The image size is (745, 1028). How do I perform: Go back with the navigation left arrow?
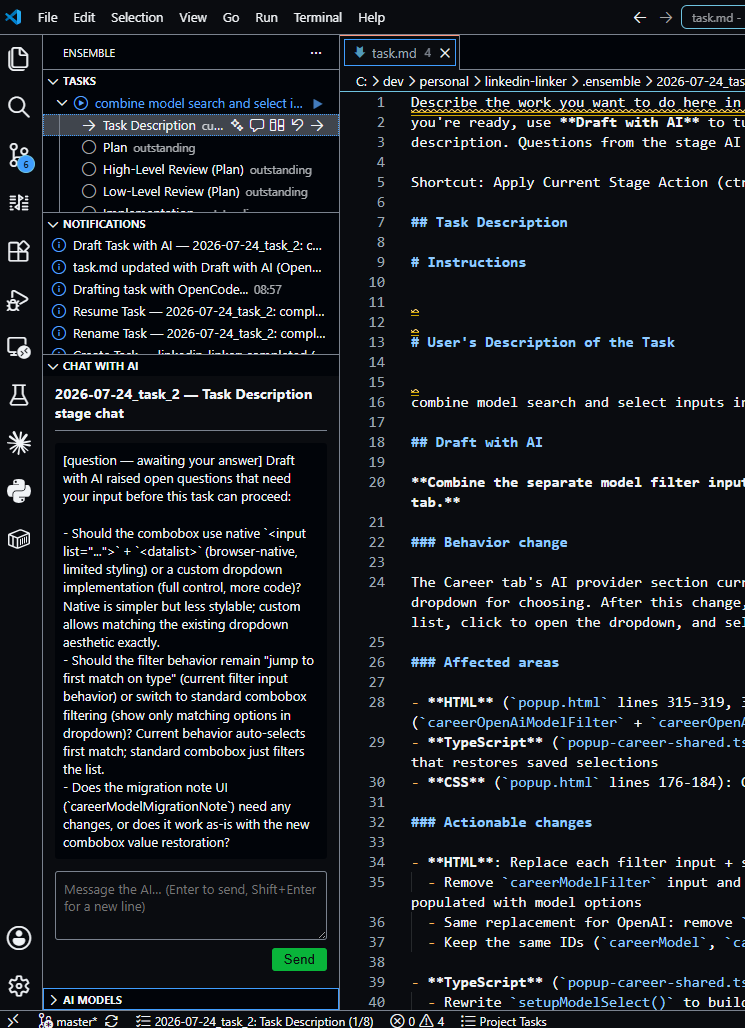point(640,18)
